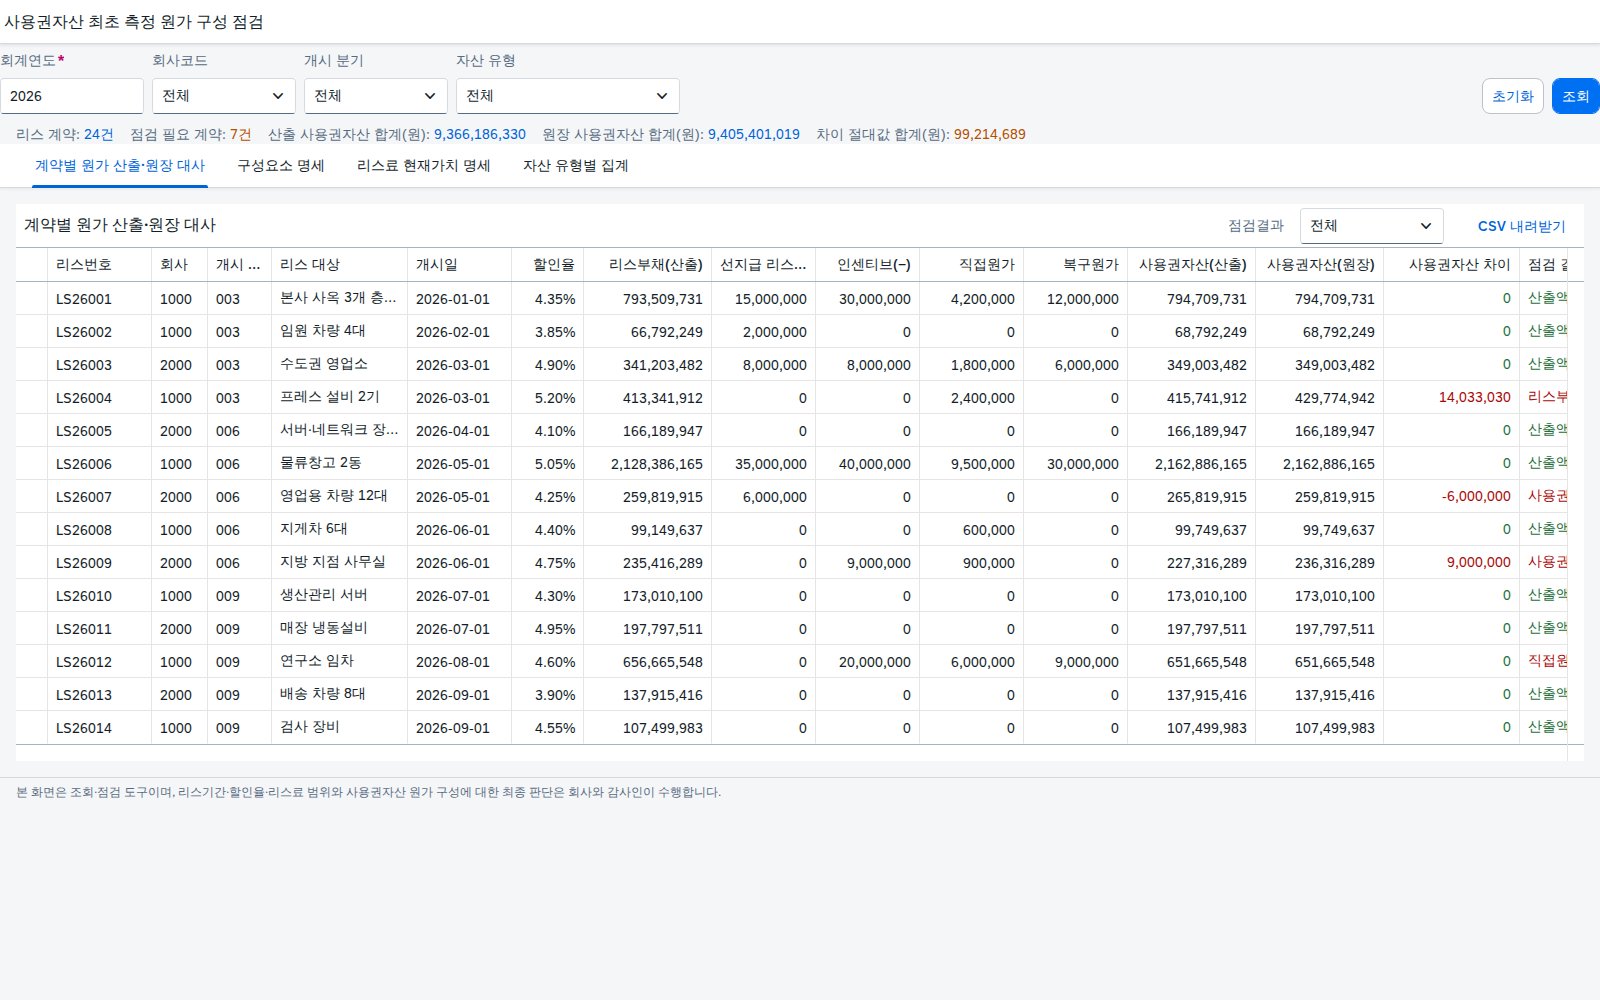Switch to 리스료 현재가치 명세 tab
Image resolution: width=1600 pixels, height=1000 pixels.
423,166
